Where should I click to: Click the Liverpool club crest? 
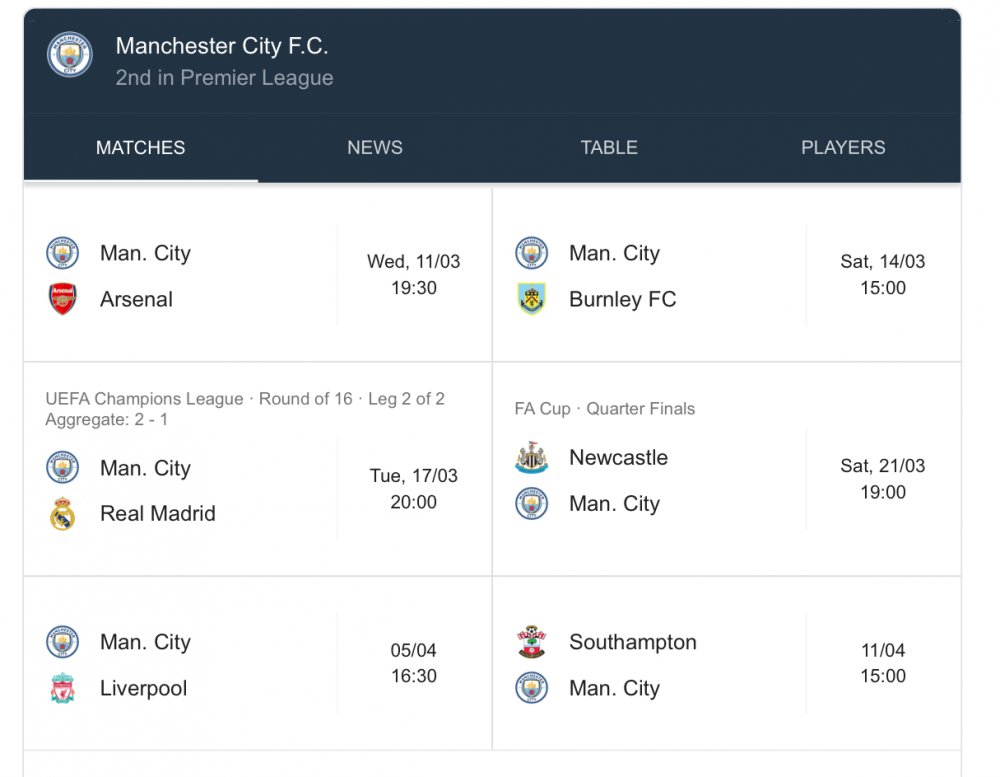(x=63, y=688)
